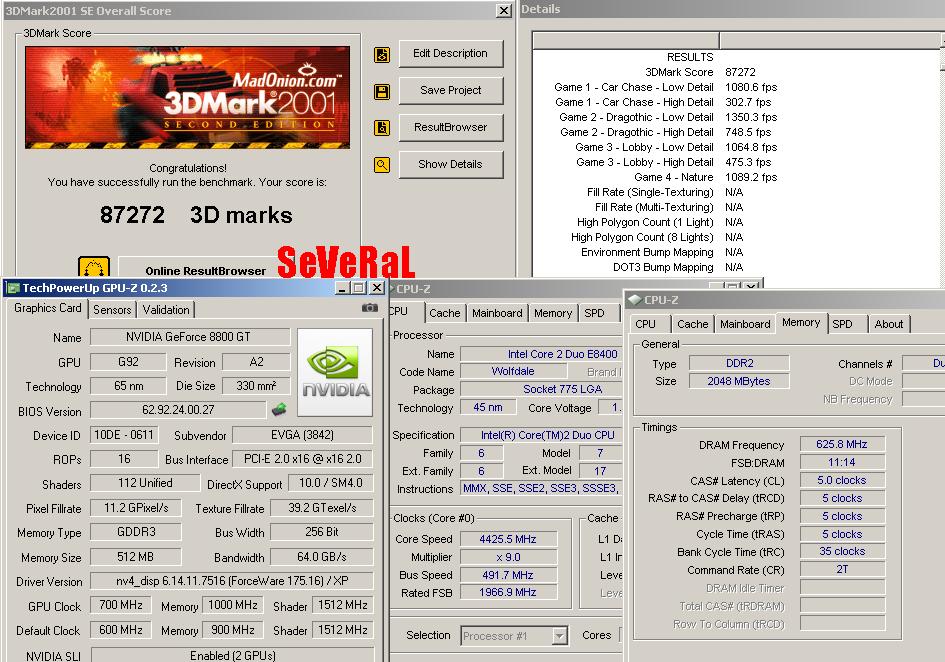Click the Edit Description icon

[x=381, y=55]
